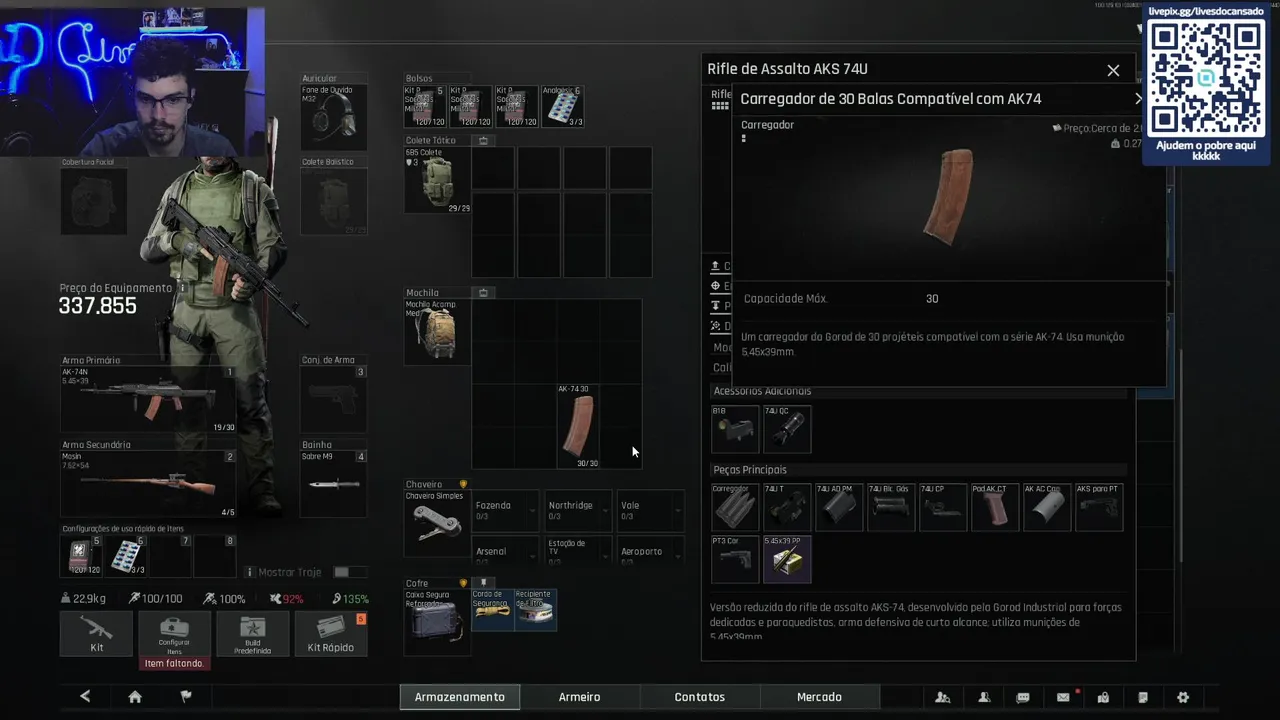Select the PT3 Cor part
The width and height of the screenshot is (1280, 720).
coord(734,559)
